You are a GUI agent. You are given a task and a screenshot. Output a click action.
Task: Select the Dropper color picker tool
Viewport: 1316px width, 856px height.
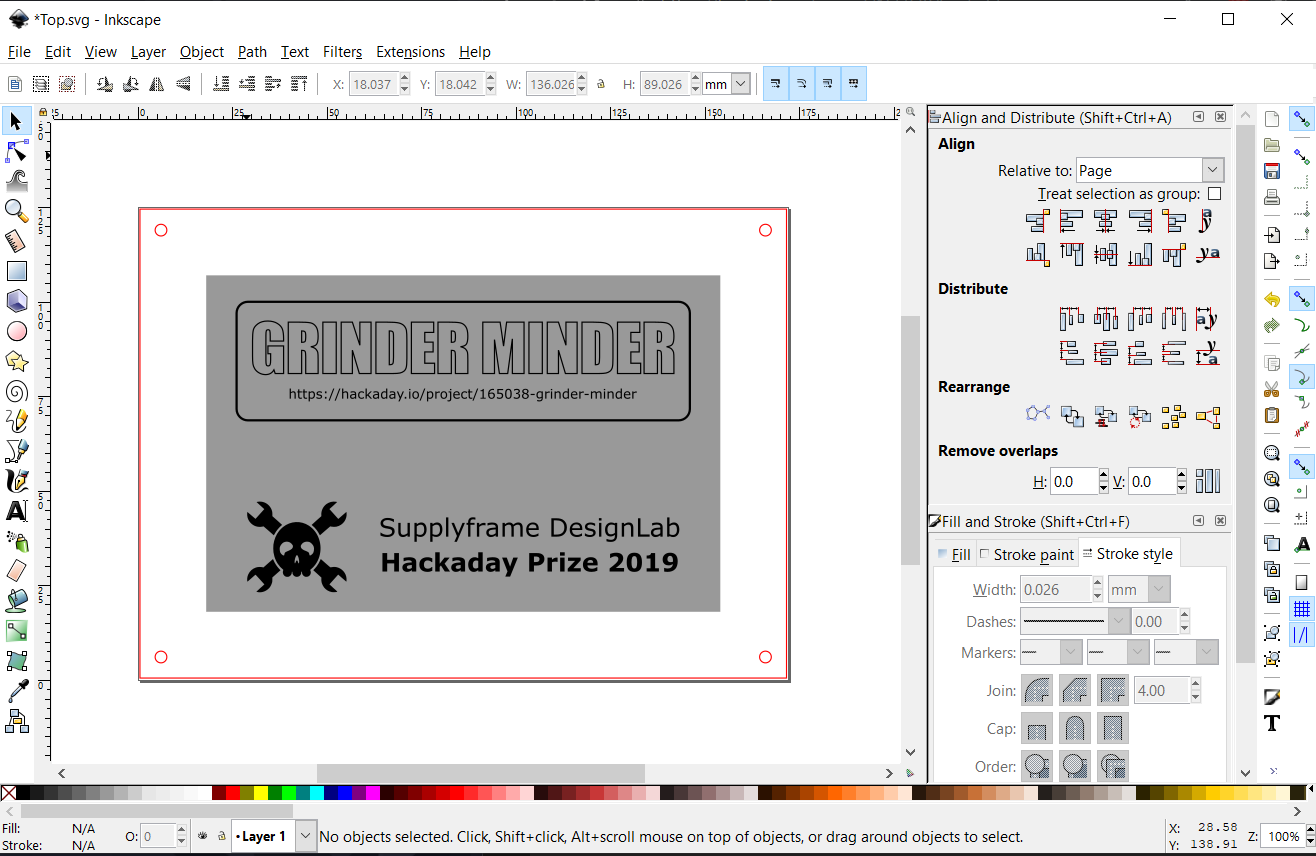click(x=16, y=691)
